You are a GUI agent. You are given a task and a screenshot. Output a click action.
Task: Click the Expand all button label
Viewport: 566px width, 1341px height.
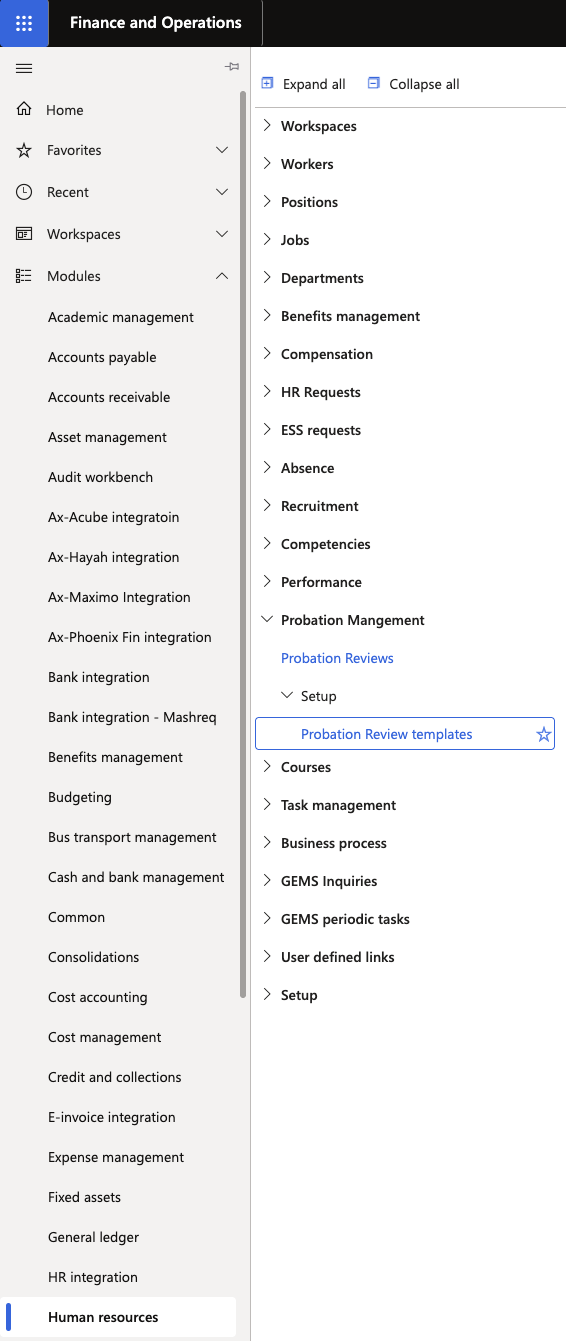click(x=314, y=84)
